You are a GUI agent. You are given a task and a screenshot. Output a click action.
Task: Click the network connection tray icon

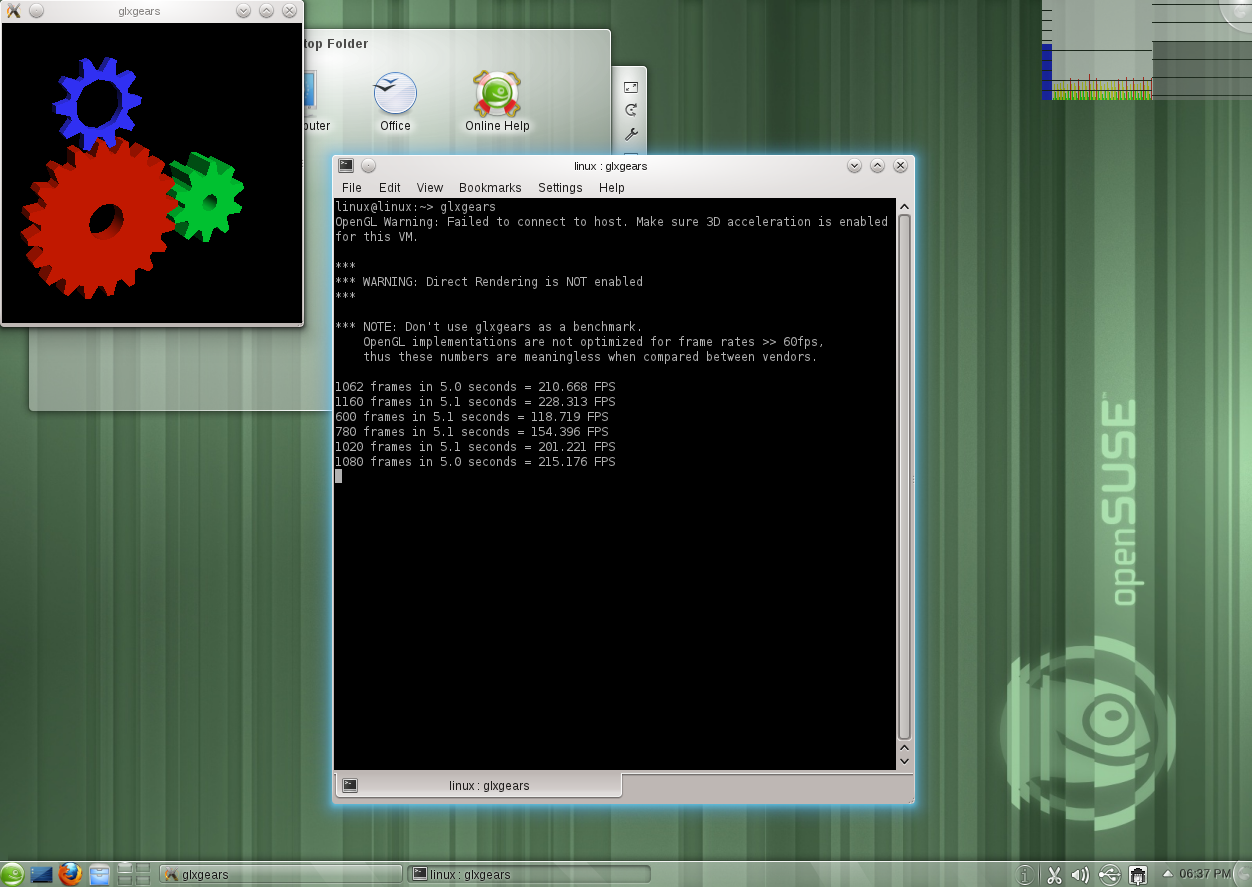coord(1137,875)
